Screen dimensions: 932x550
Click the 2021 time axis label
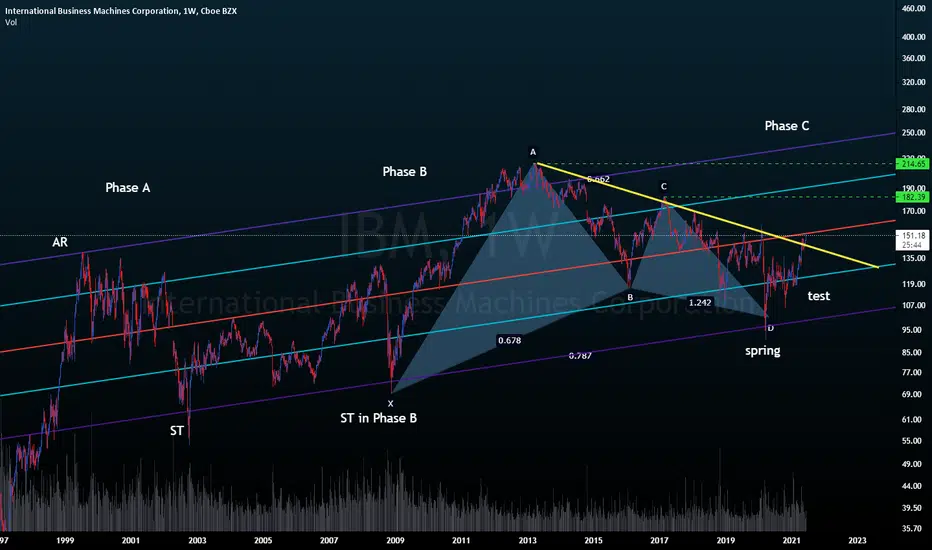(791, 540)
